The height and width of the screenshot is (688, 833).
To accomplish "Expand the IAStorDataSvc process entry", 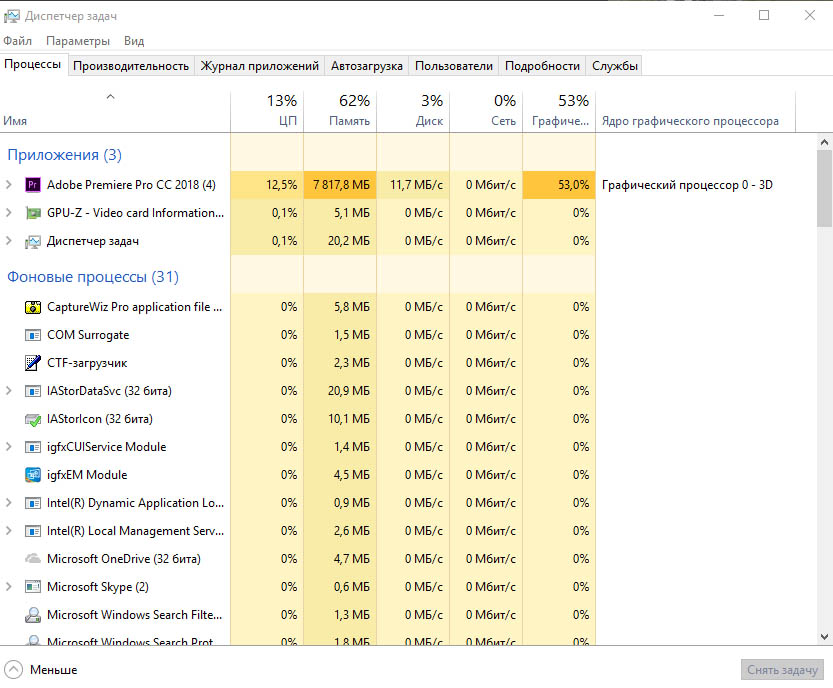I will pyautogui.click(x=9, y=391).
